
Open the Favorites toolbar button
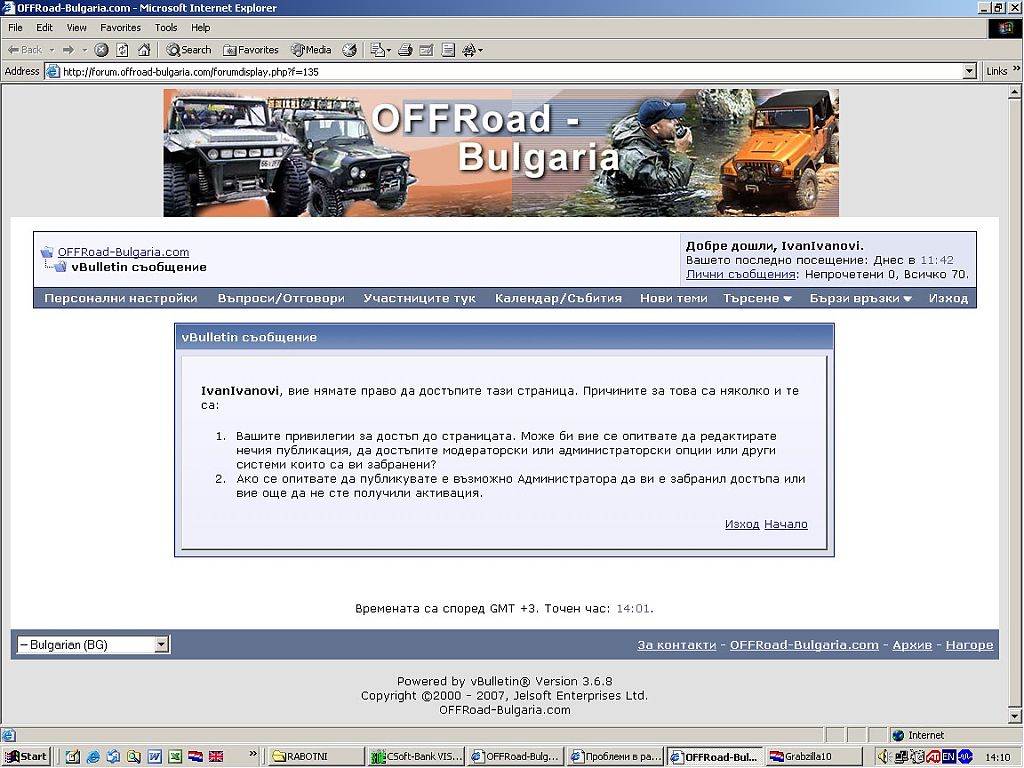pyautogui.click(x=251, y=50)
